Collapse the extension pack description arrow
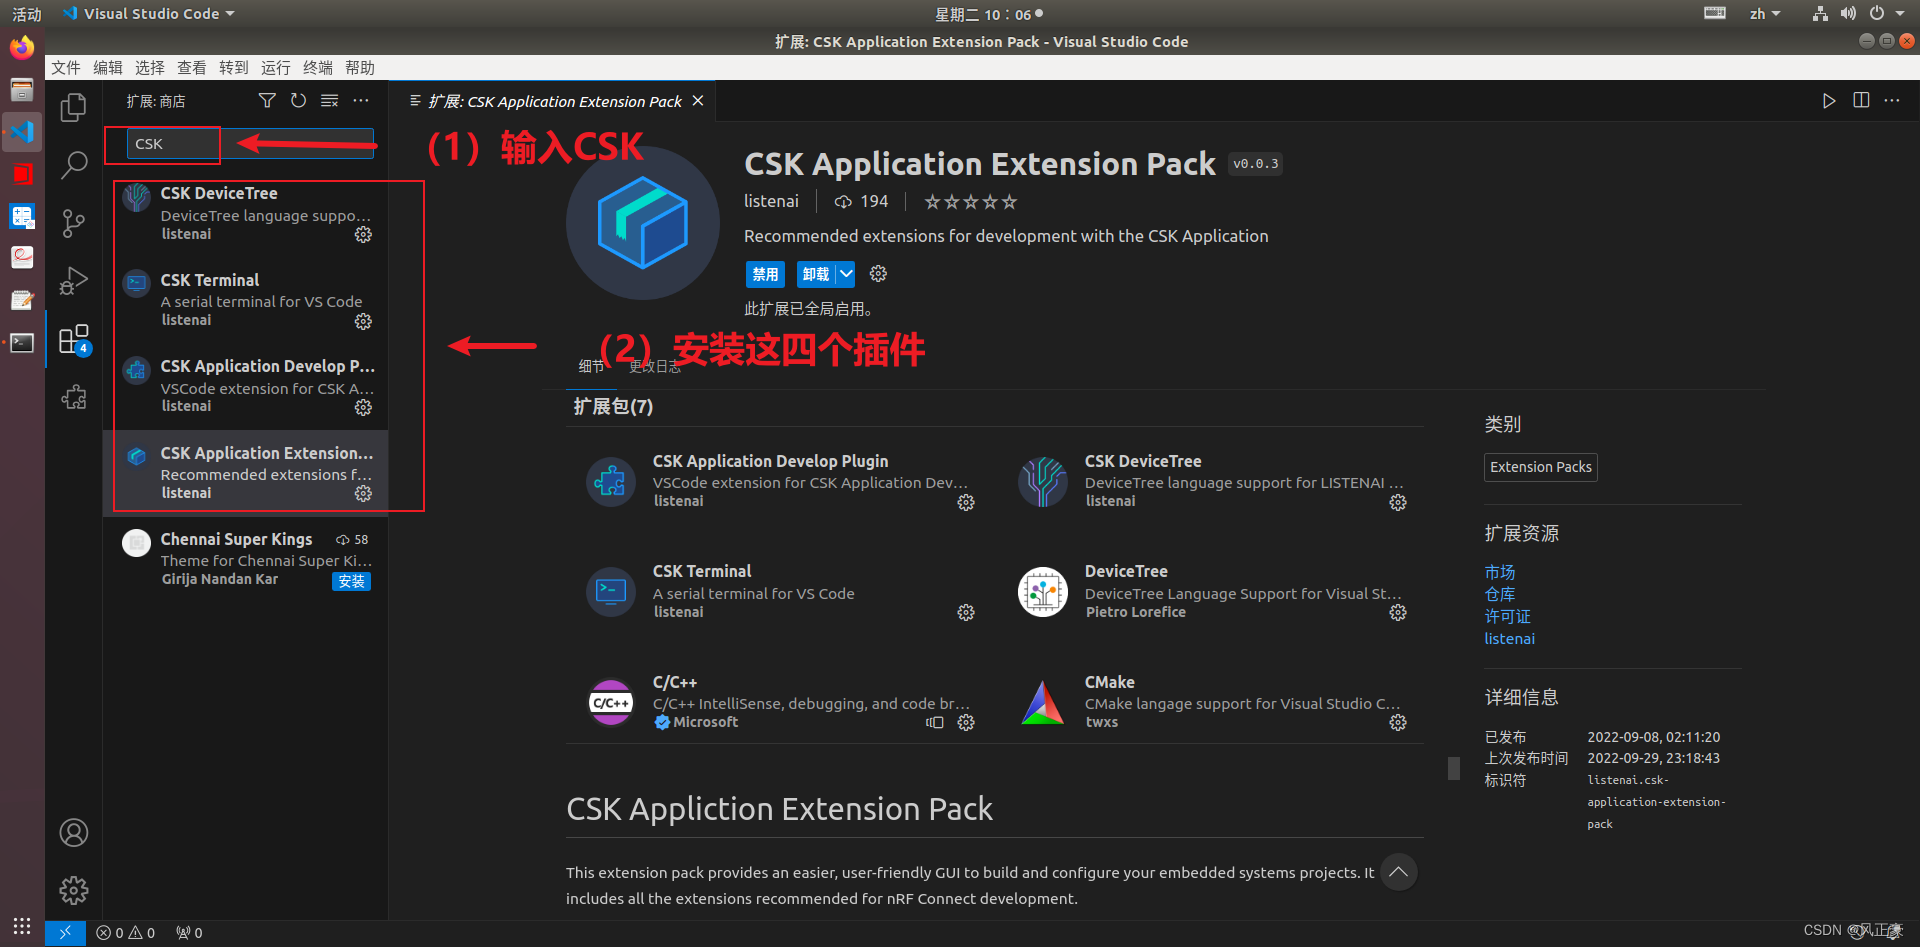The height and width of the screenshot is (947, 1920). coord(1398,871)
